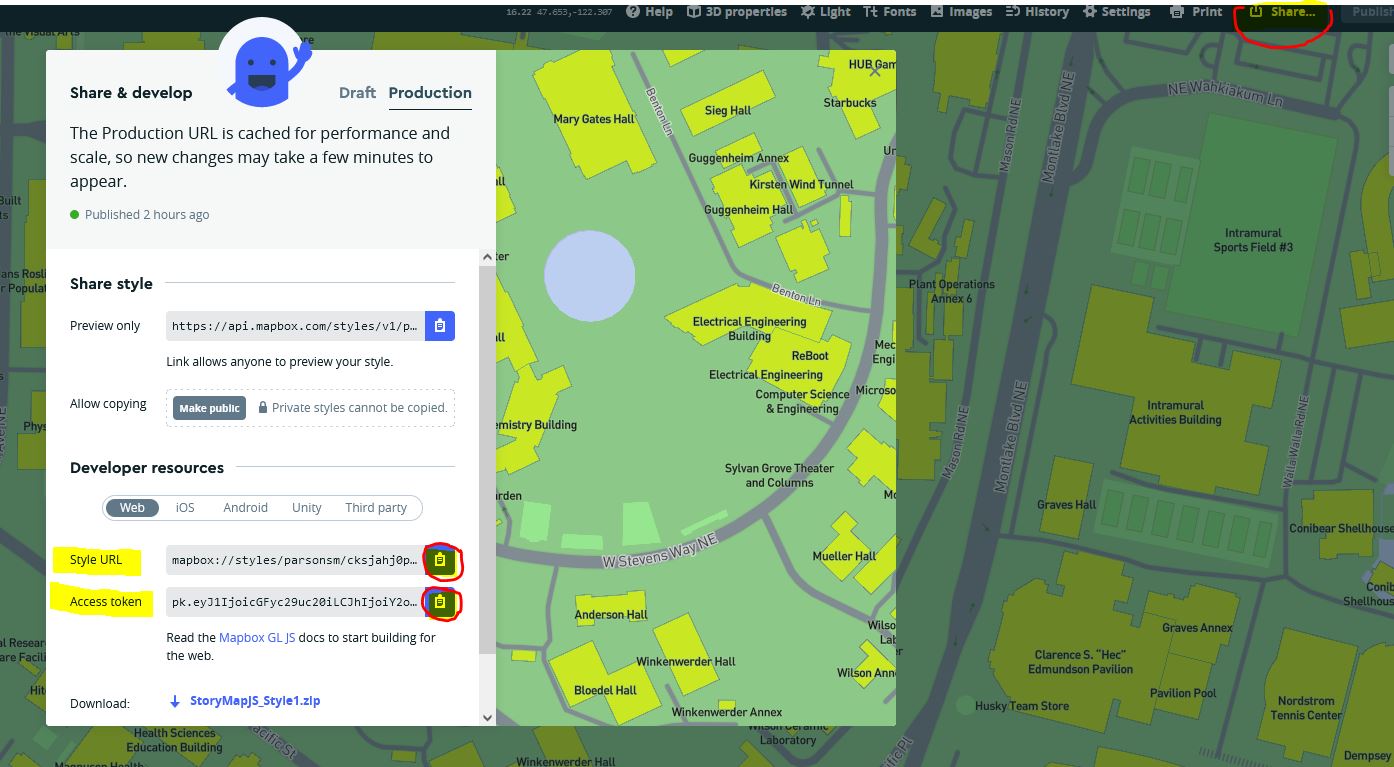Viewport: 1394px width, 767px height.
Task: Click the Husky Team Store label
Action: [x=1022, y=706]
